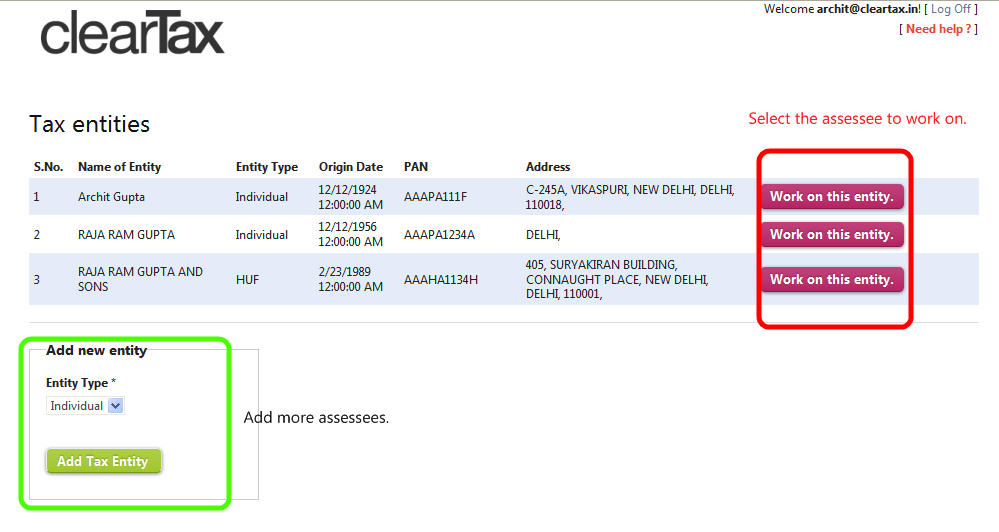Click the Vikaspuri address in the first row

click(x=630, y=197)
